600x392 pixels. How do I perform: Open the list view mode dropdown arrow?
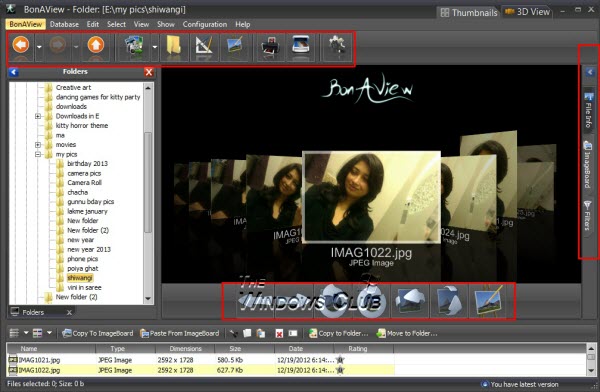point(26,333)
